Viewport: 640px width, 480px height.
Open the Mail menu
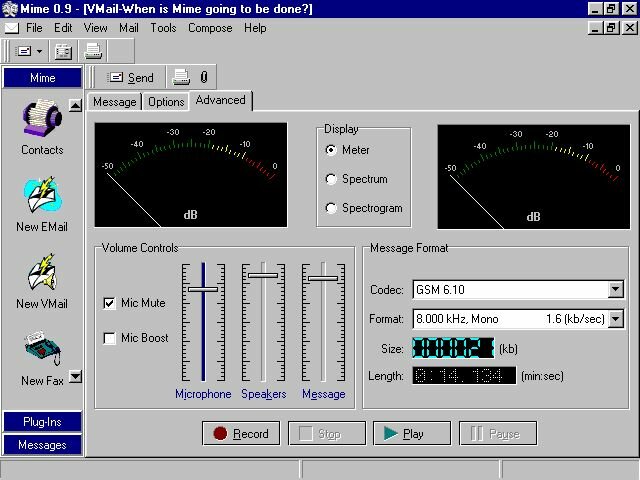[x=129, y=28]
